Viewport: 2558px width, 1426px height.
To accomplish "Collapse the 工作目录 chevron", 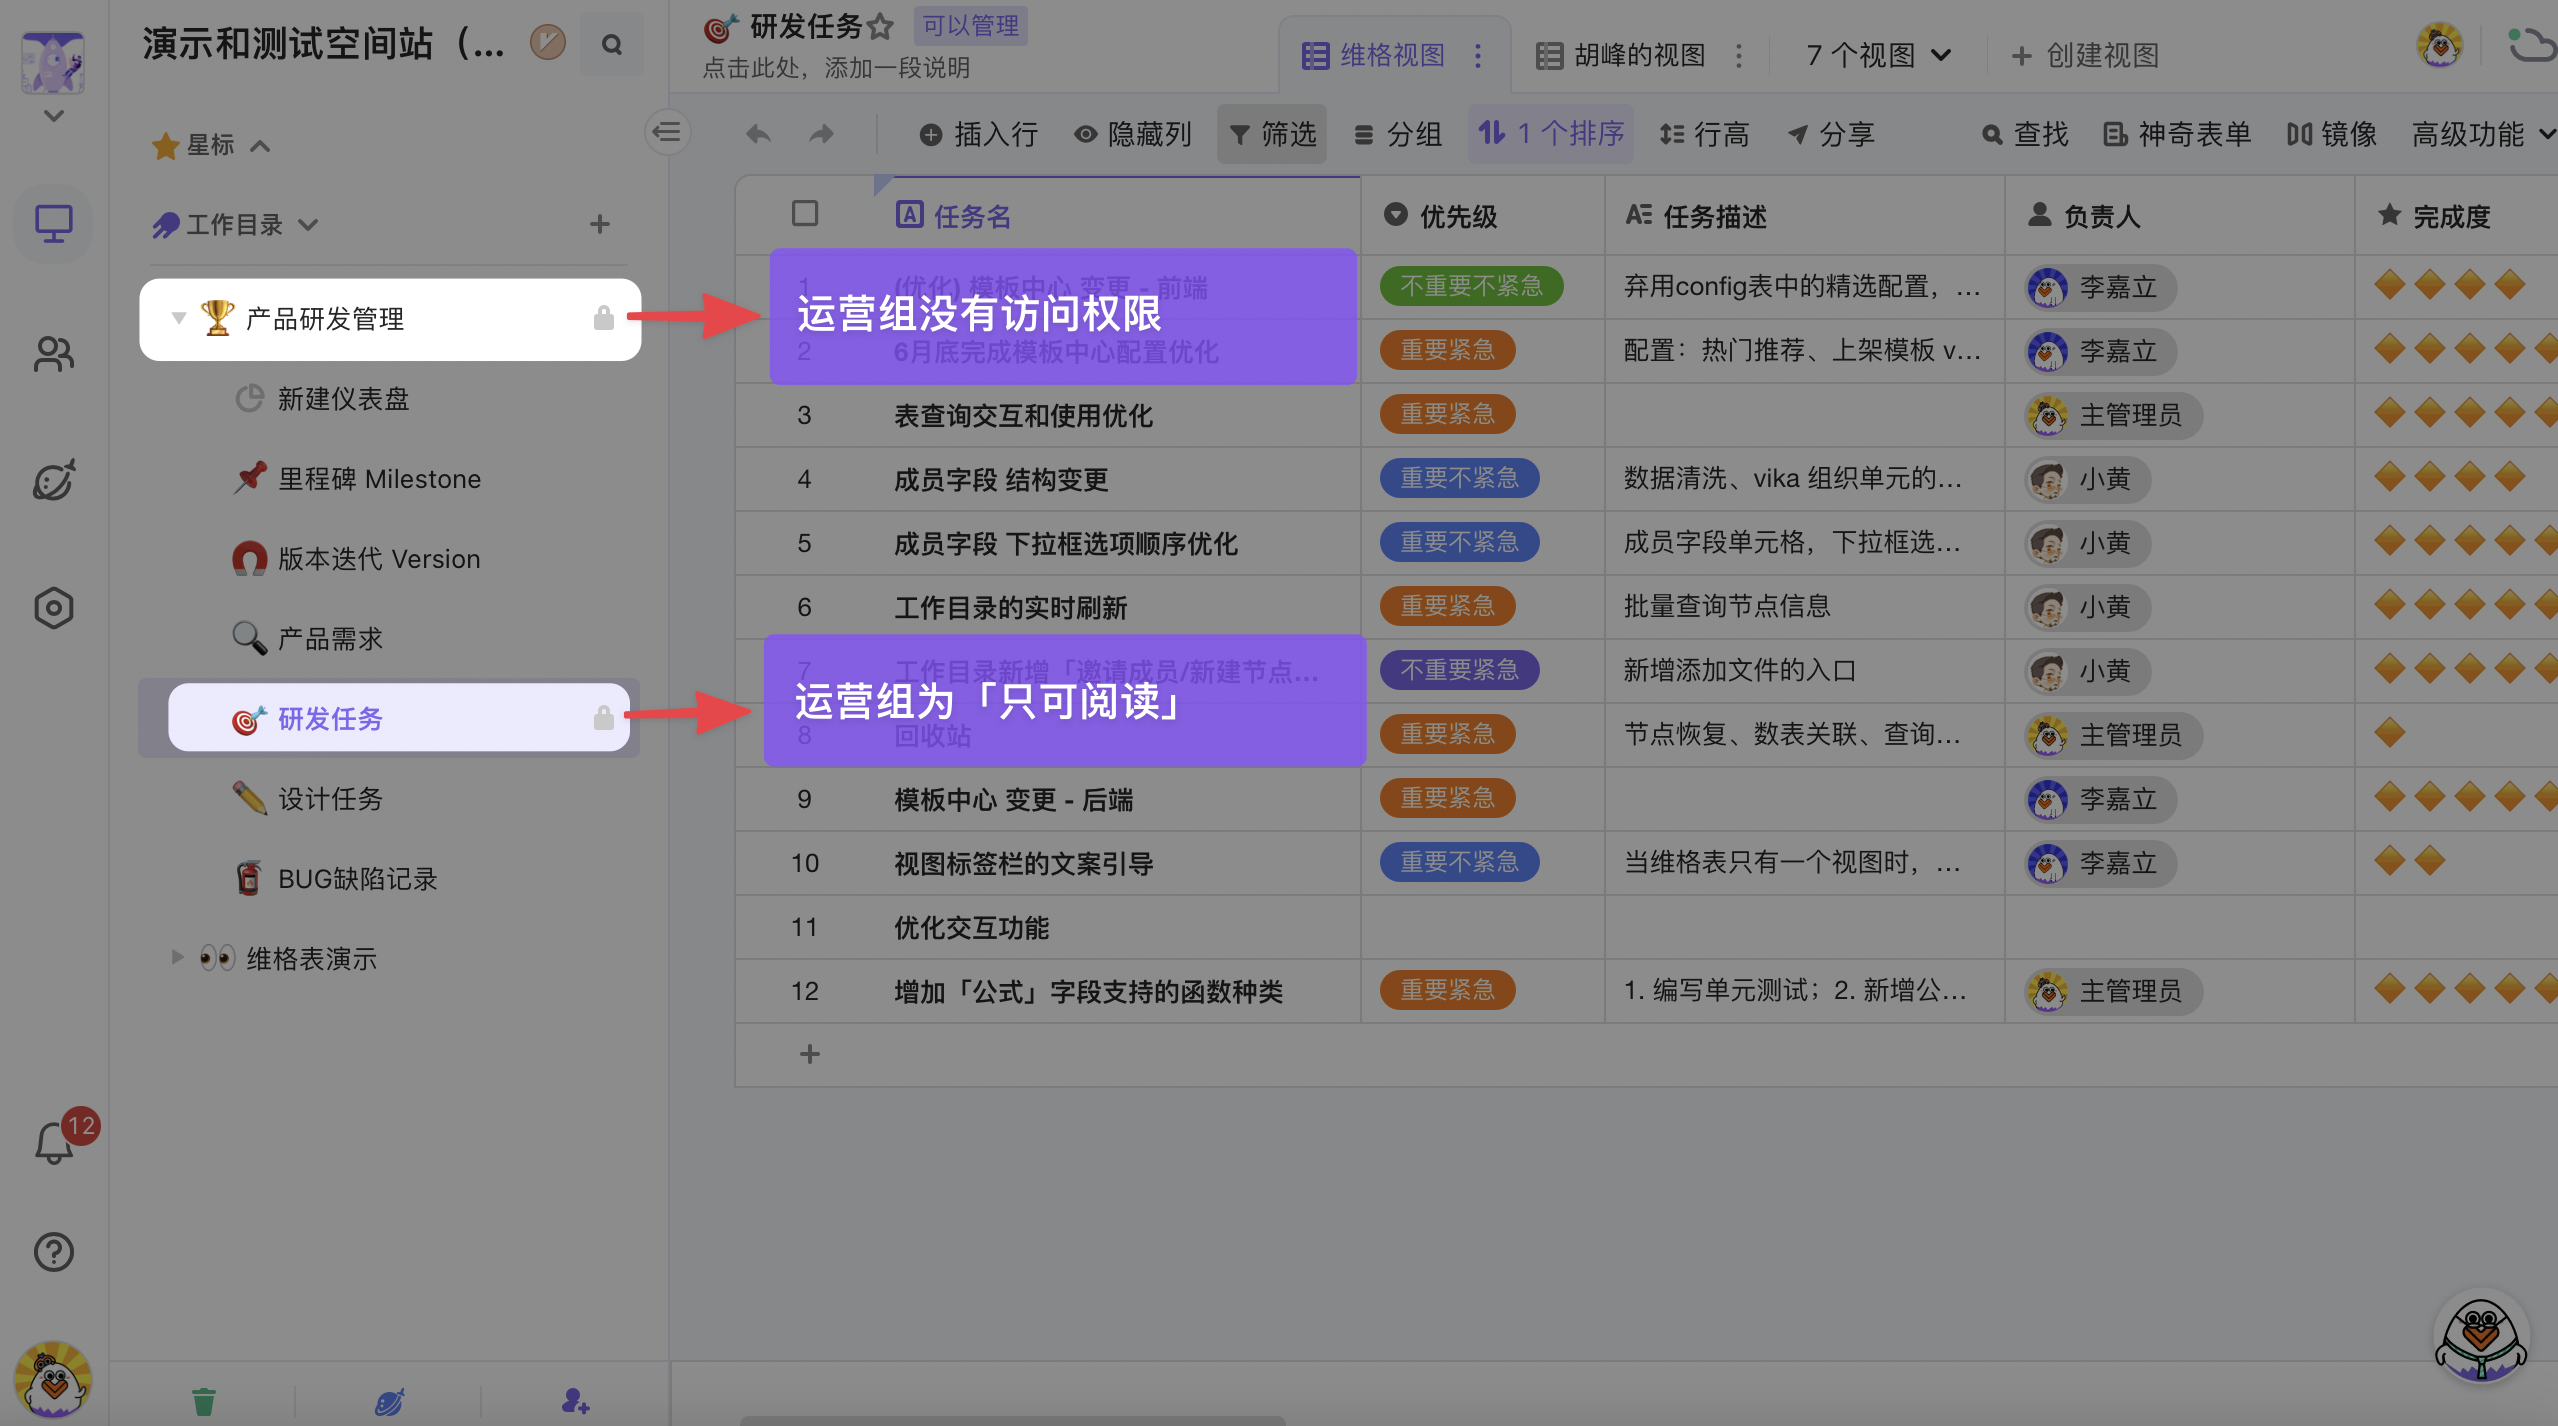I will 309,224.
